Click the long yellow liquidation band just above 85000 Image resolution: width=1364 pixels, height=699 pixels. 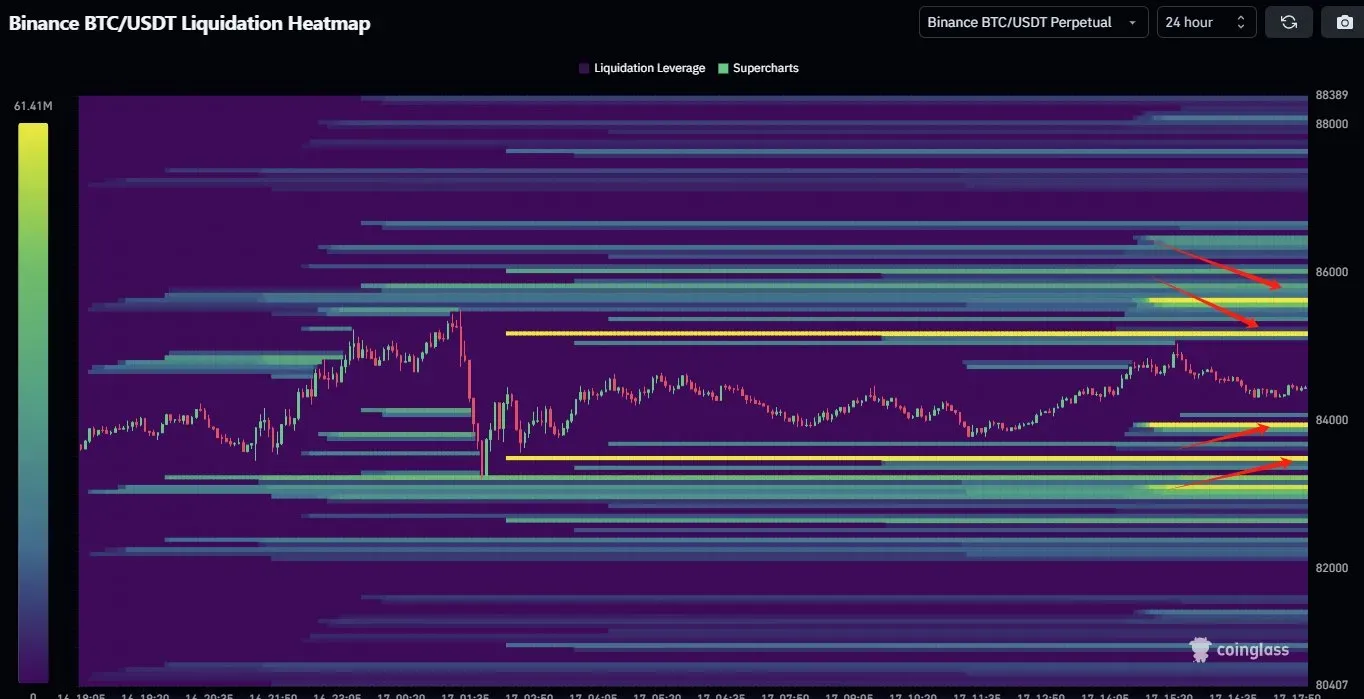(800, 333)
